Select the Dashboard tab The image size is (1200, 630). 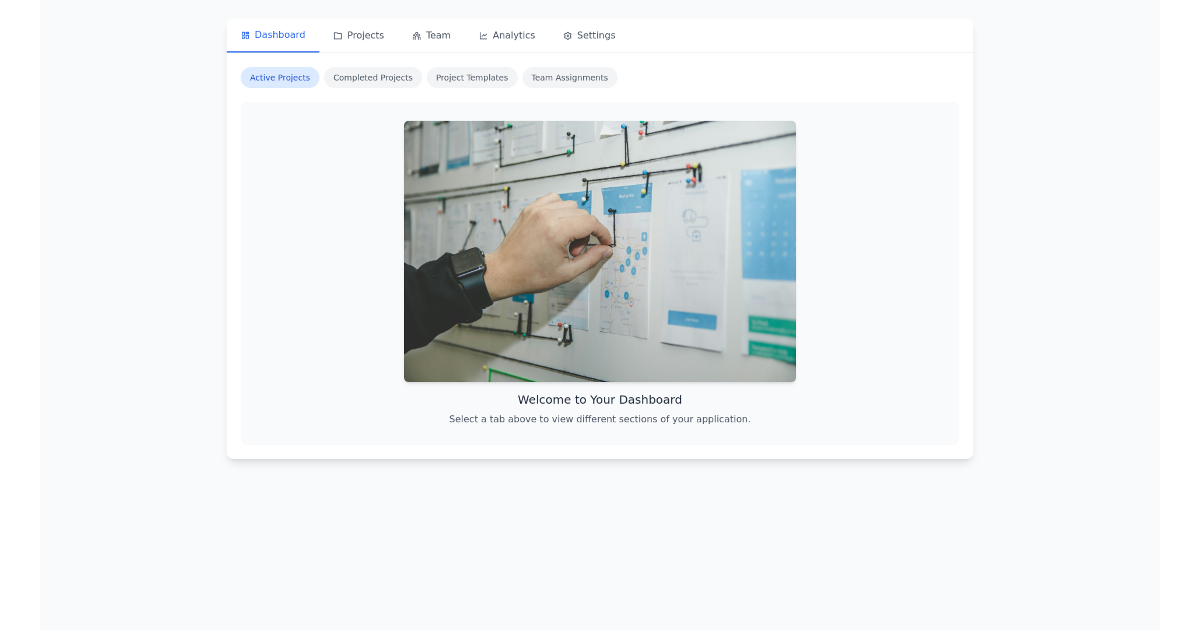(273, 35)
